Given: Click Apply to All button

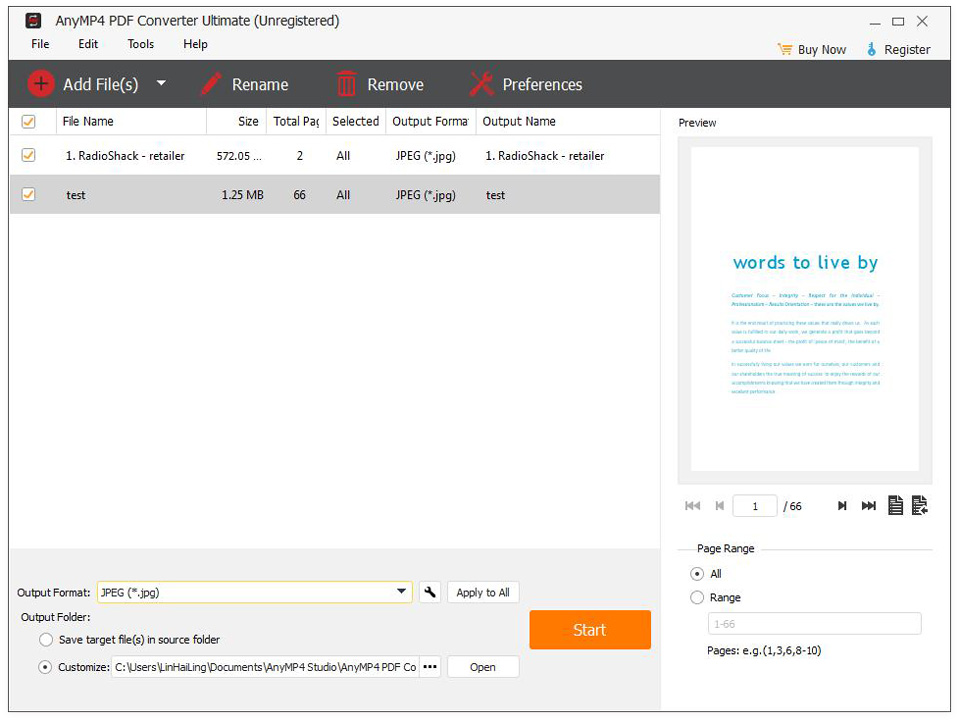Looking at the screenshot, I should pyautogui.click(x=483, y=592).
